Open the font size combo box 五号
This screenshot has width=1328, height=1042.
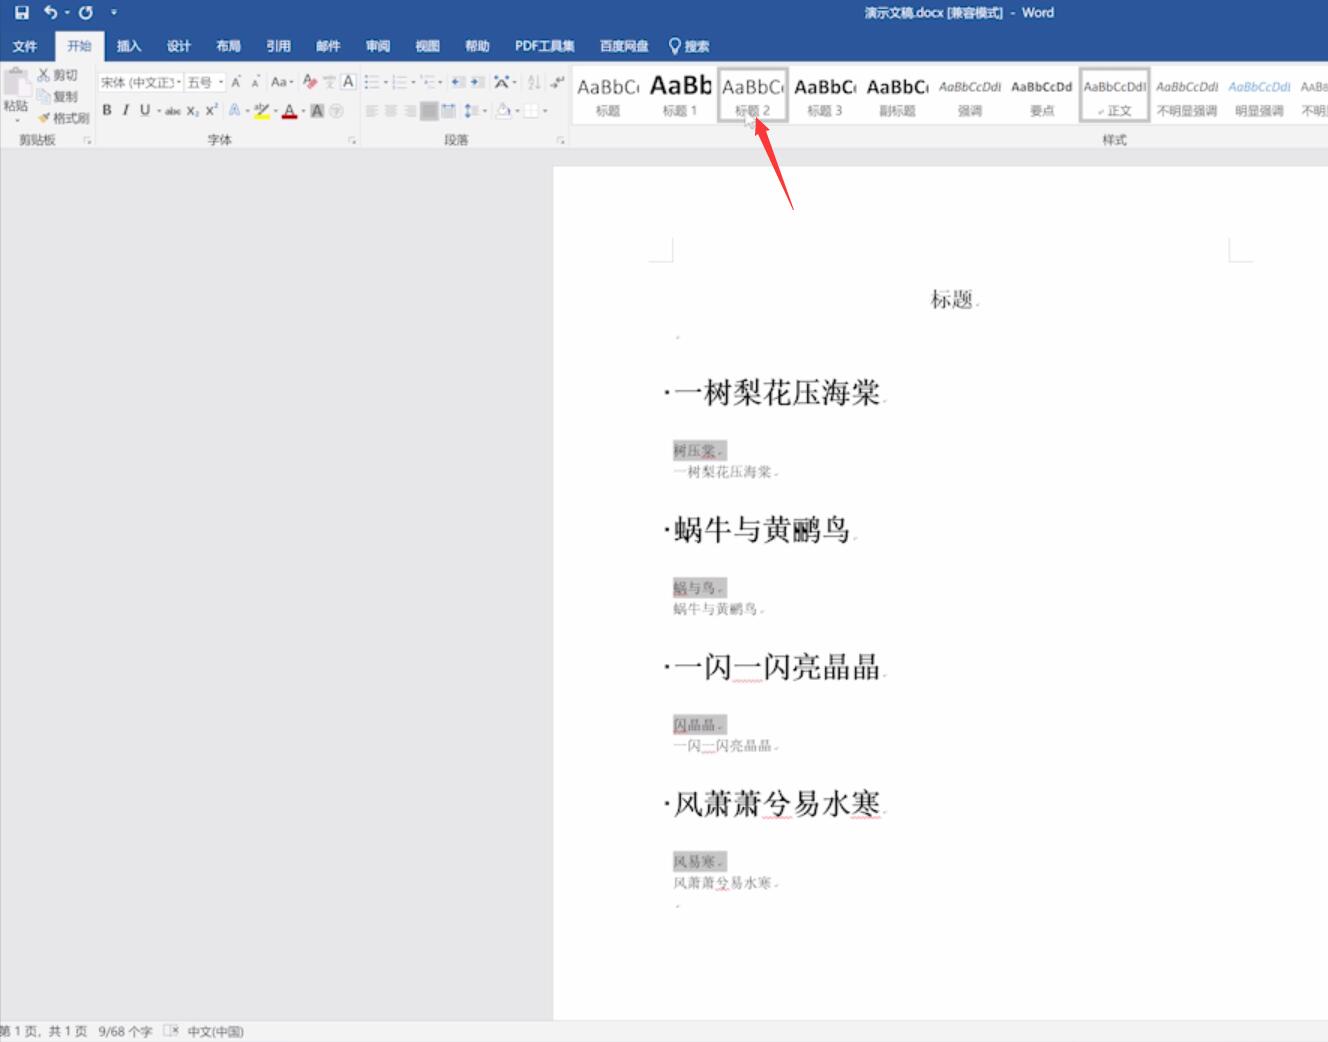[205, 82]
